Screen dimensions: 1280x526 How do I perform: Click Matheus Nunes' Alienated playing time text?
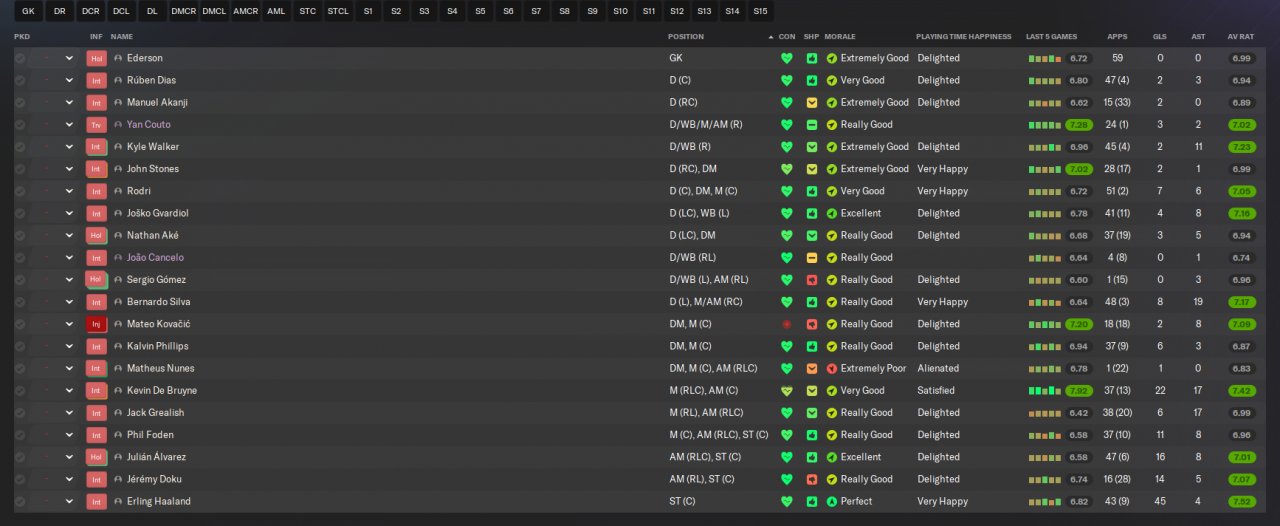coord(938,368)
